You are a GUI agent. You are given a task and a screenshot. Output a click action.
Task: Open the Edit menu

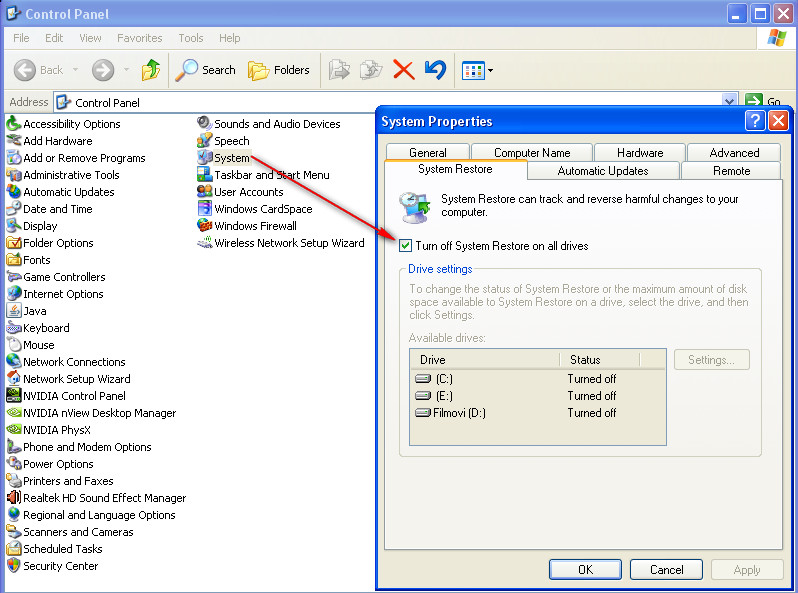coord(54,38)
